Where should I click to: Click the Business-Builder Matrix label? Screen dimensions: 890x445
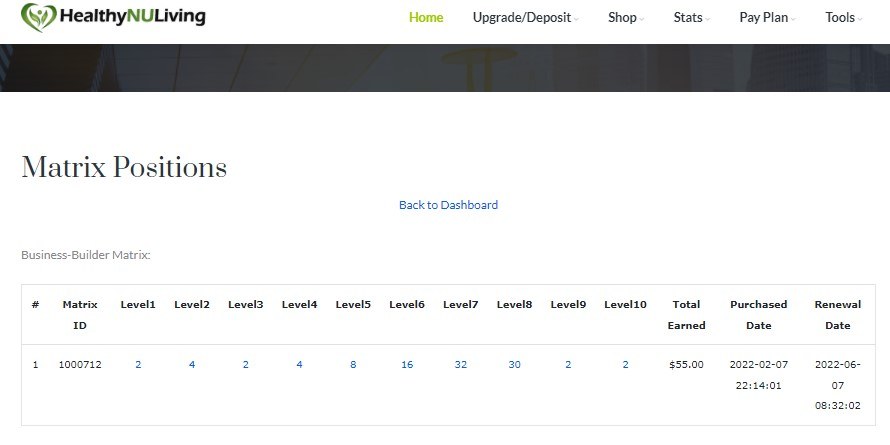86,255
